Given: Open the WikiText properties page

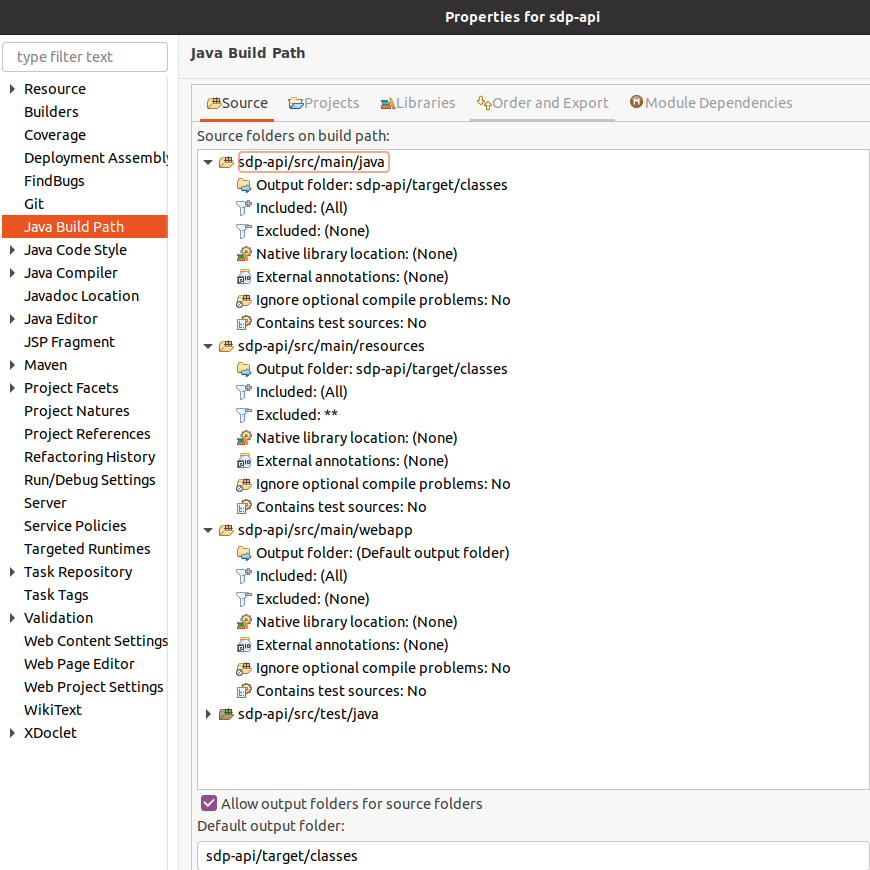Looking at the screenshot, I should [53, 710].
